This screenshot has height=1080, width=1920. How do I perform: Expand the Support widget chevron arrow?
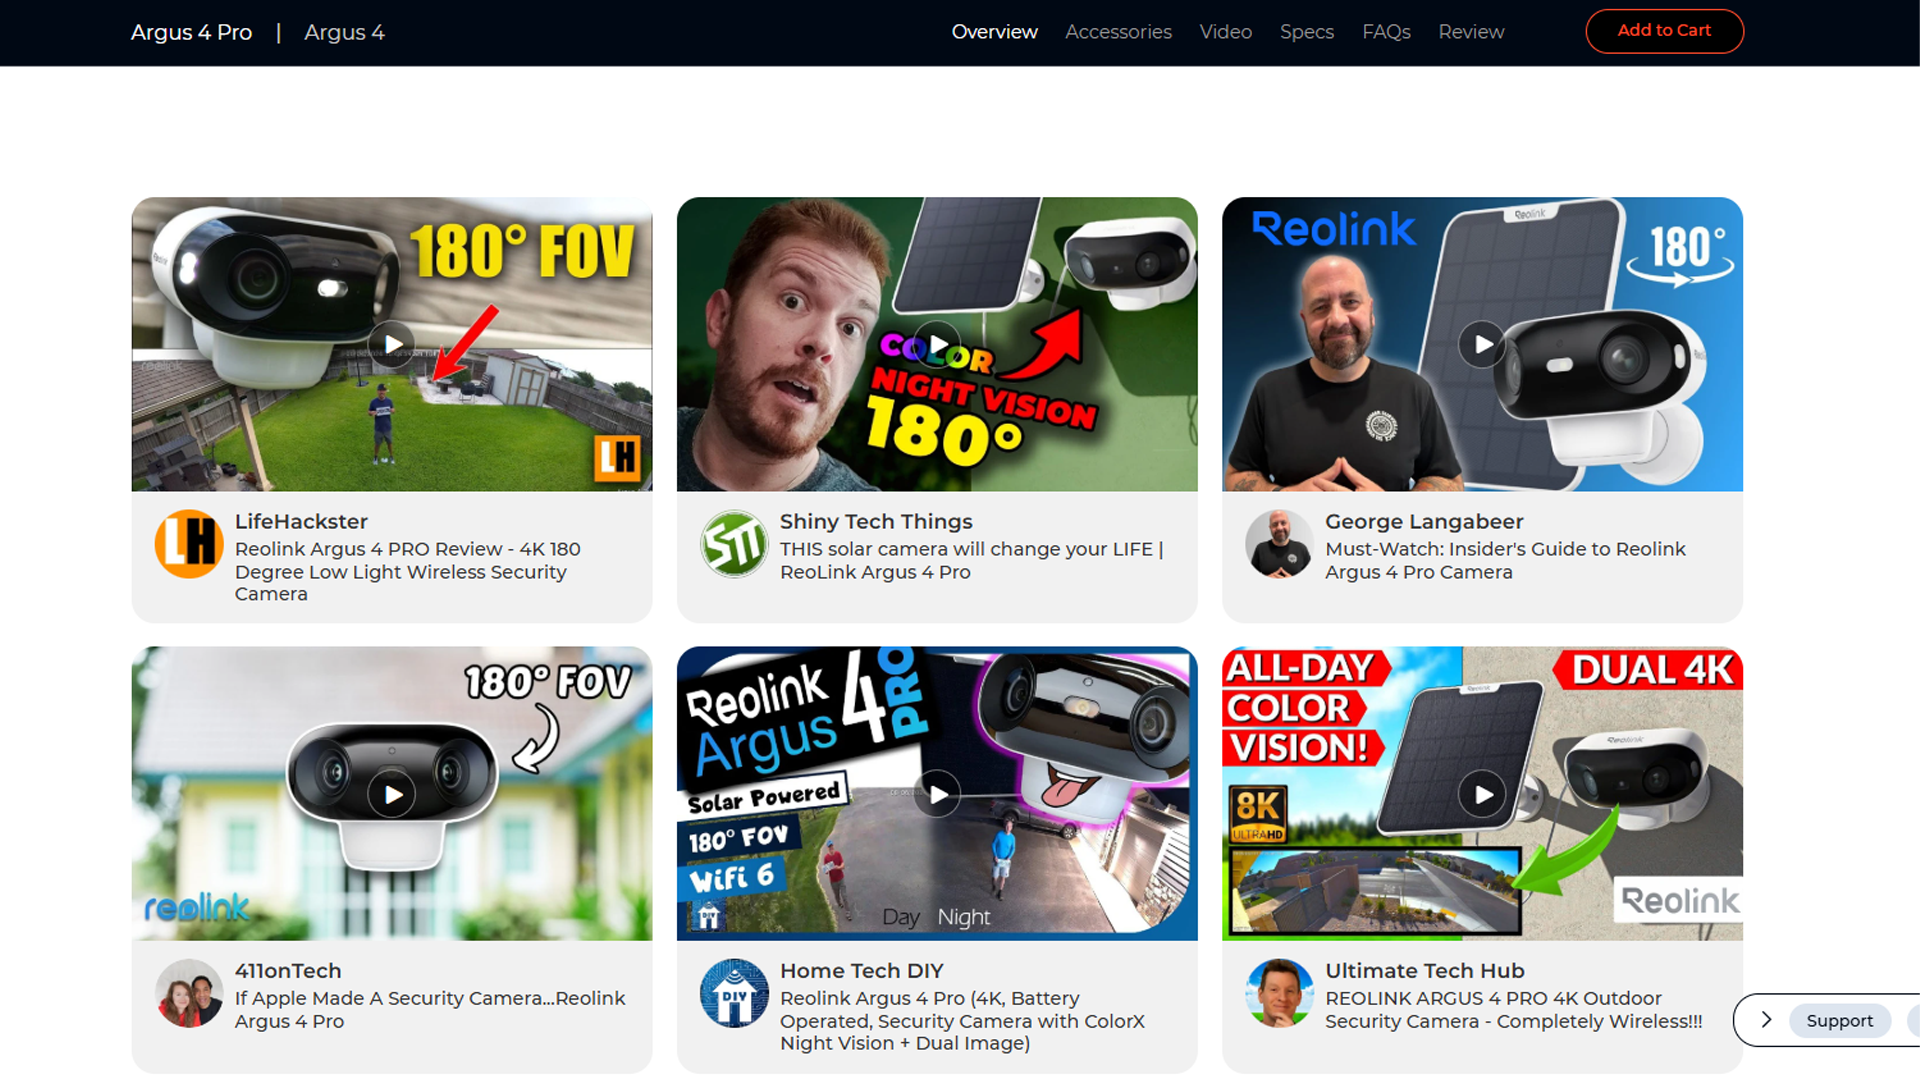(x=1766, y=1020)
